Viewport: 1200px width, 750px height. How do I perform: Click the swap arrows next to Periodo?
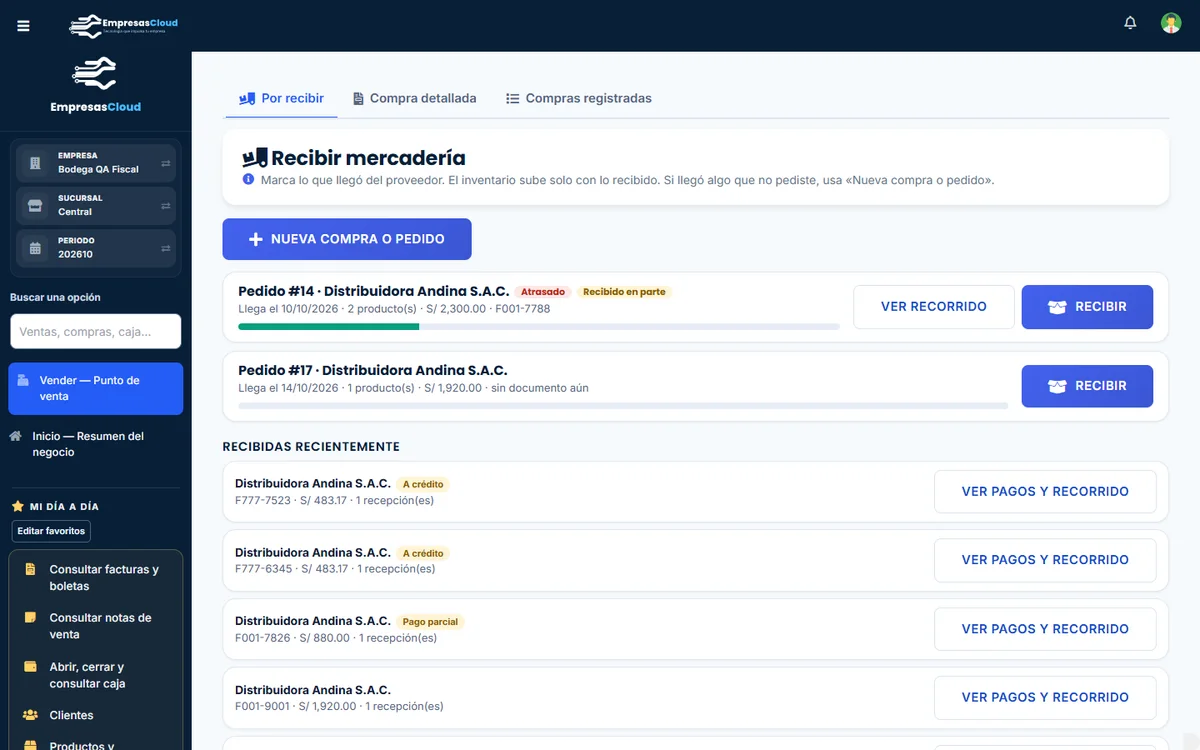166,248
